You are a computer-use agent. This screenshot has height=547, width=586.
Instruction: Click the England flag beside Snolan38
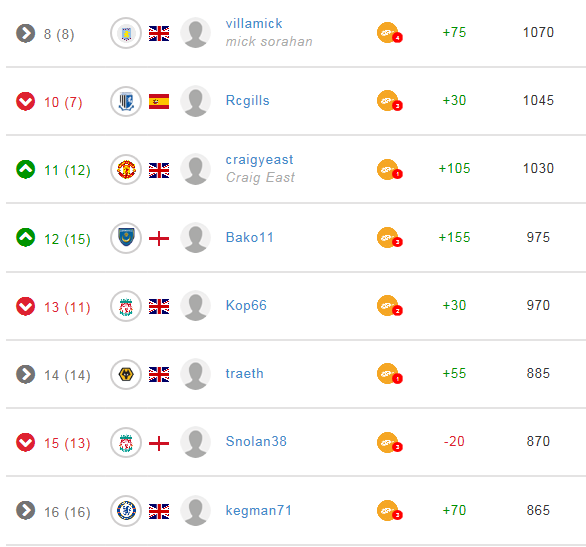point(159,444)
